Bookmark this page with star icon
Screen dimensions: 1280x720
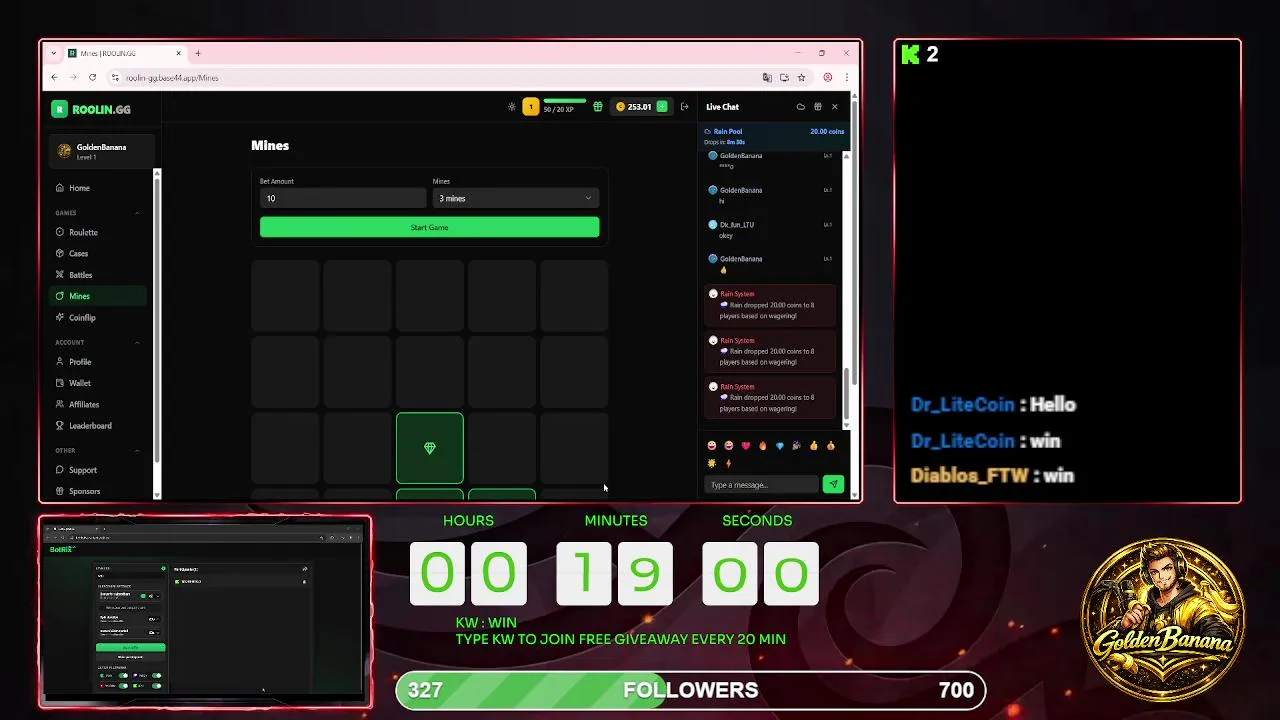tap(801, 77)
